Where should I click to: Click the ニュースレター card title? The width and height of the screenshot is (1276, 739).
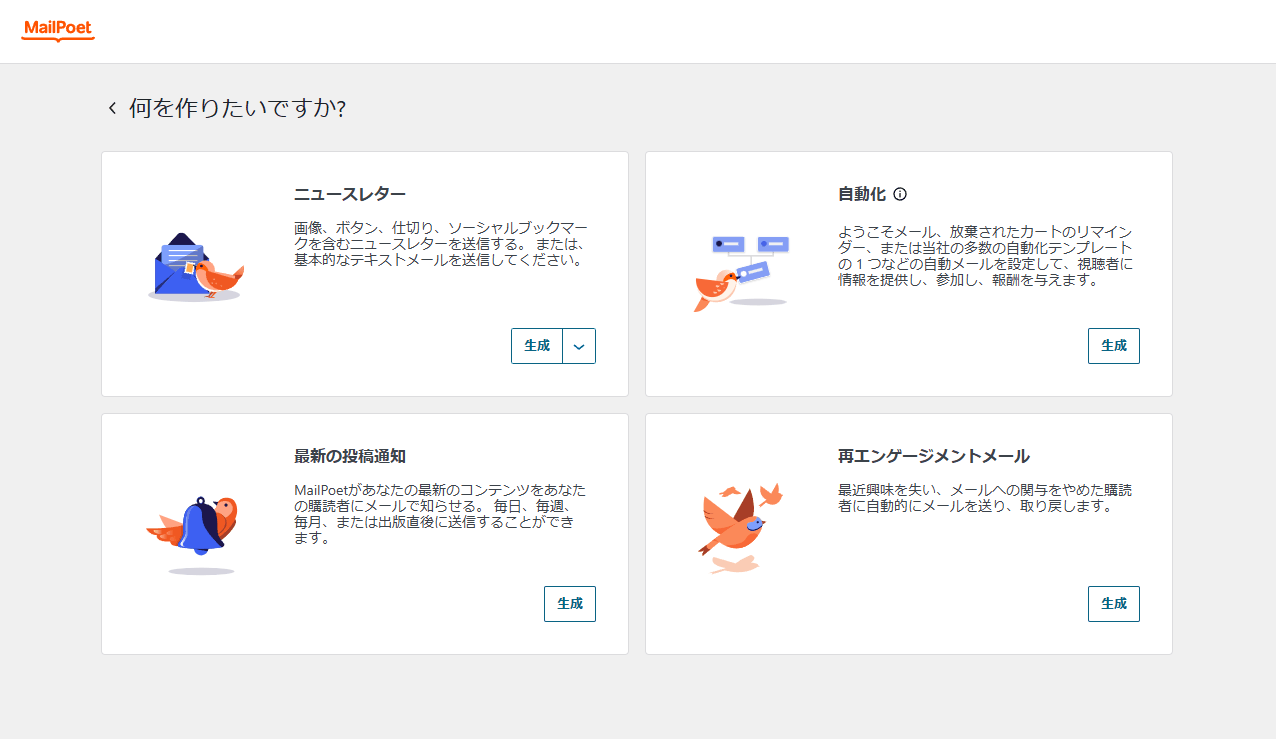[350, 194]
